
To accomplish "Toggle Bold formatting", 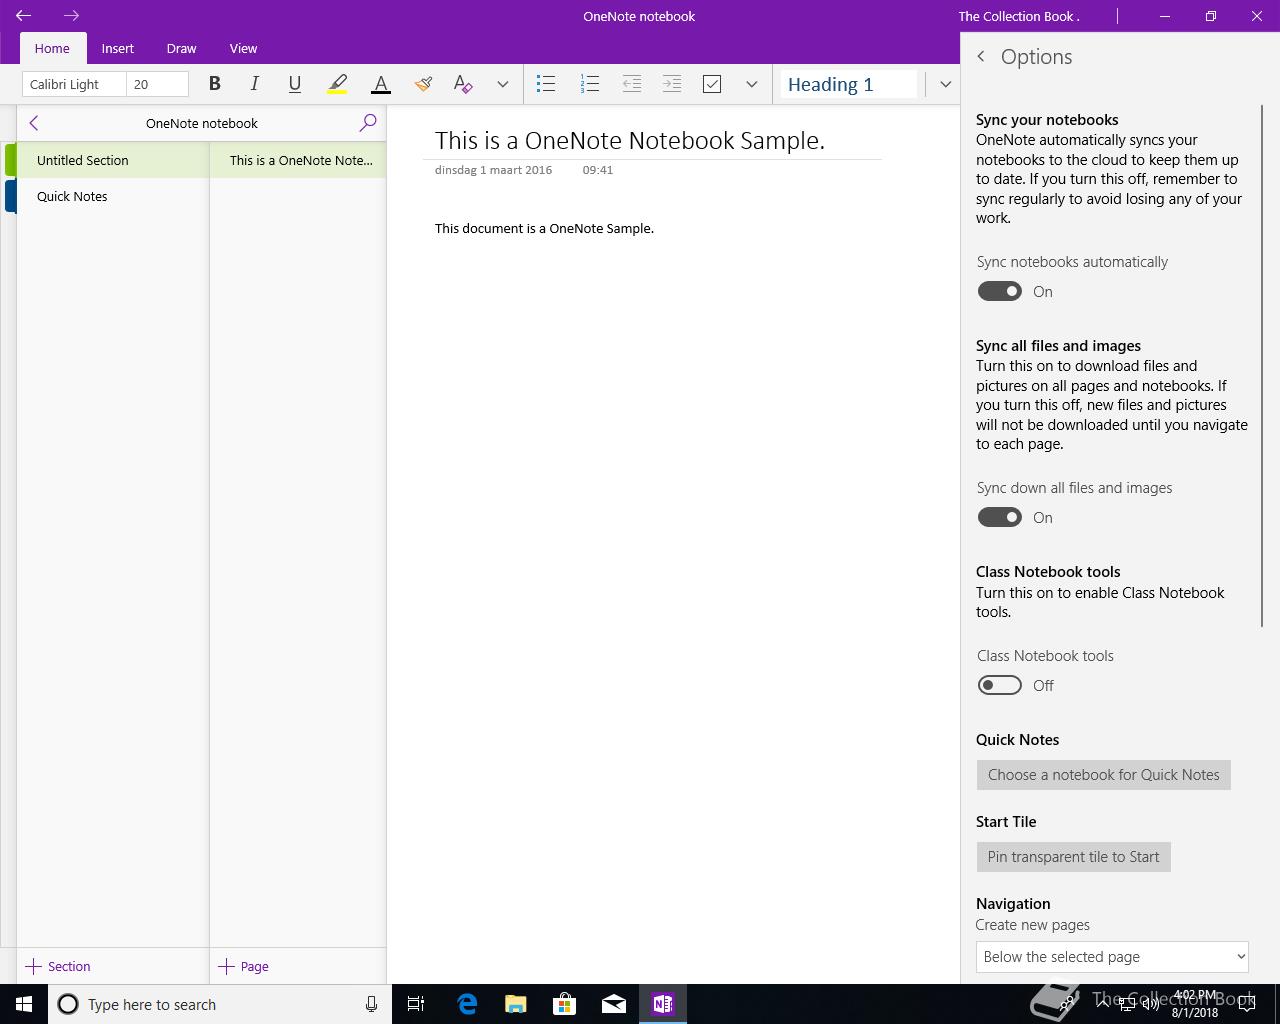I will click(x=214, y=84).
